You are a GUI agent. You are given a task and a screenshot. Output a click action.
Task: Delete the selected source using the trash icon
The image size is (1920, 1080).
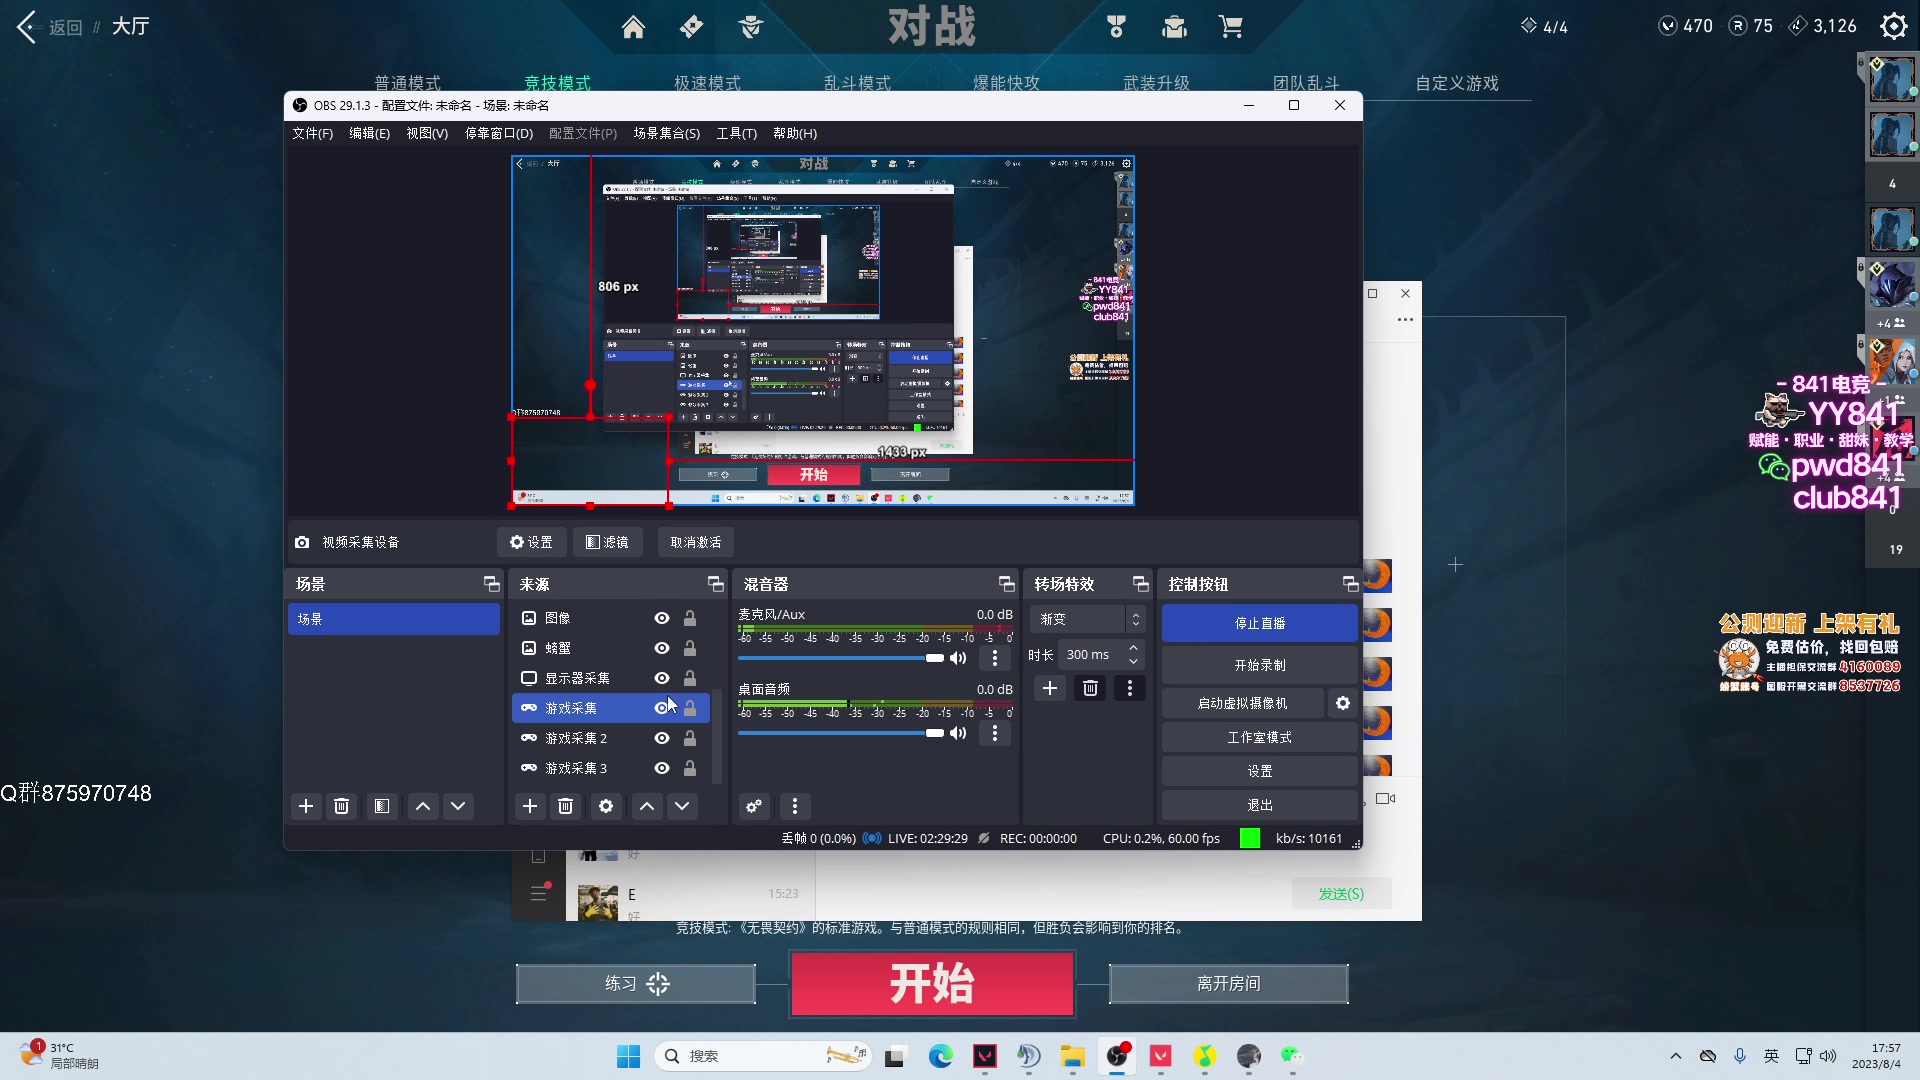click(566, 806)
